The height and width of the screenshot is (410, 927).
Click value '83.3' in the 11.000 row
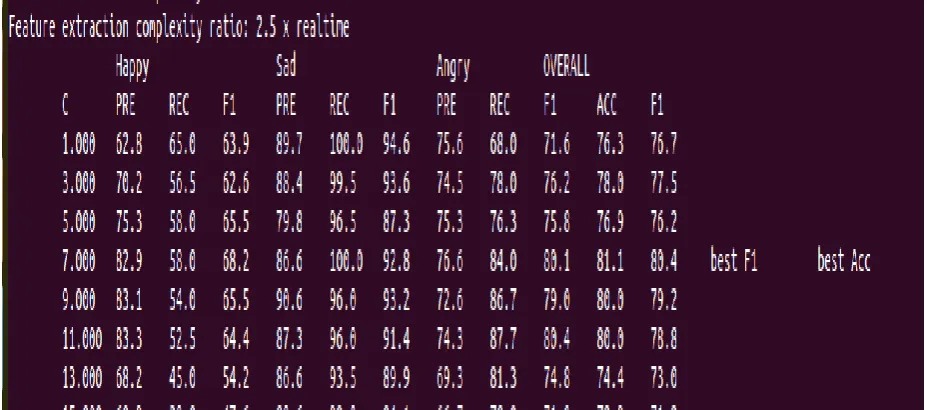point(129,339)
